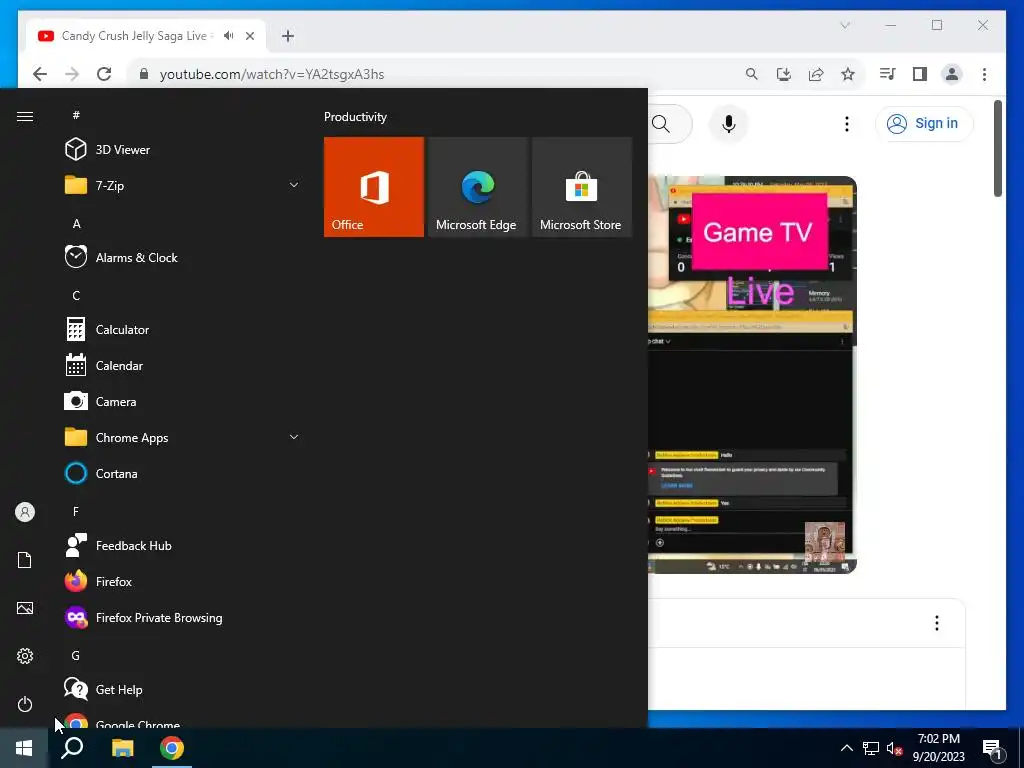
Task: Launch Firefox from Start menu
Action: click(183, 581)
